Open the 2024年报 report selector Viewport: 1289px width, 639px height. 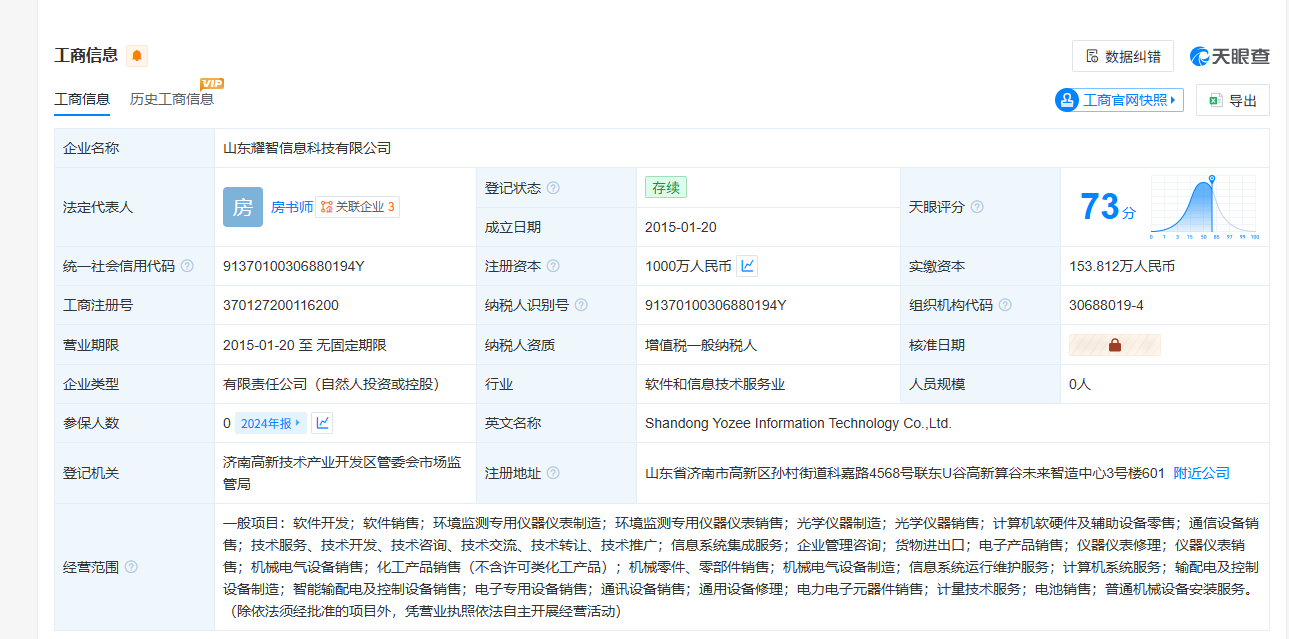pyautogui.click(x=270, y=423)
